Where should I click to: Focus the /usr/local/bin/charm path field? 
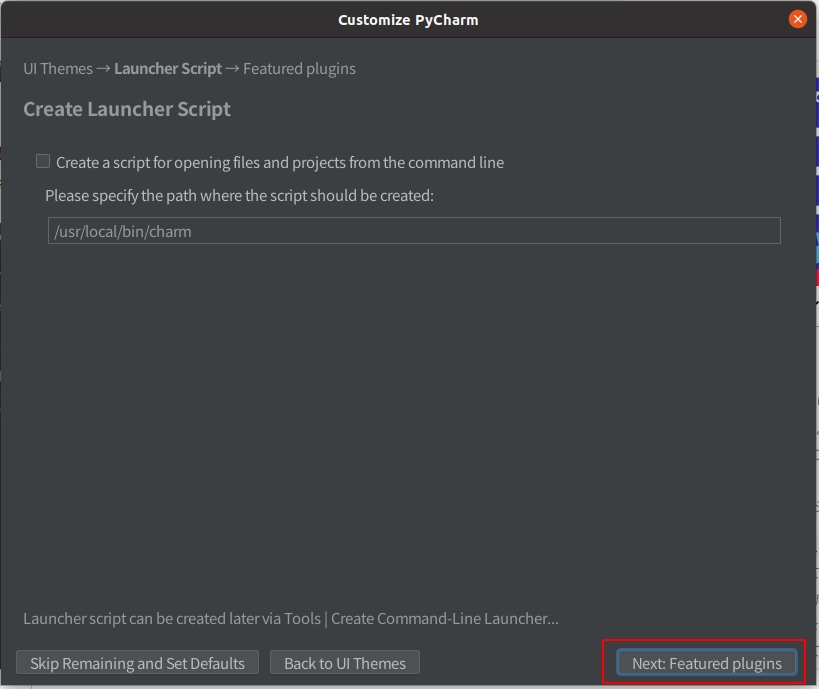tap(413, 231)
